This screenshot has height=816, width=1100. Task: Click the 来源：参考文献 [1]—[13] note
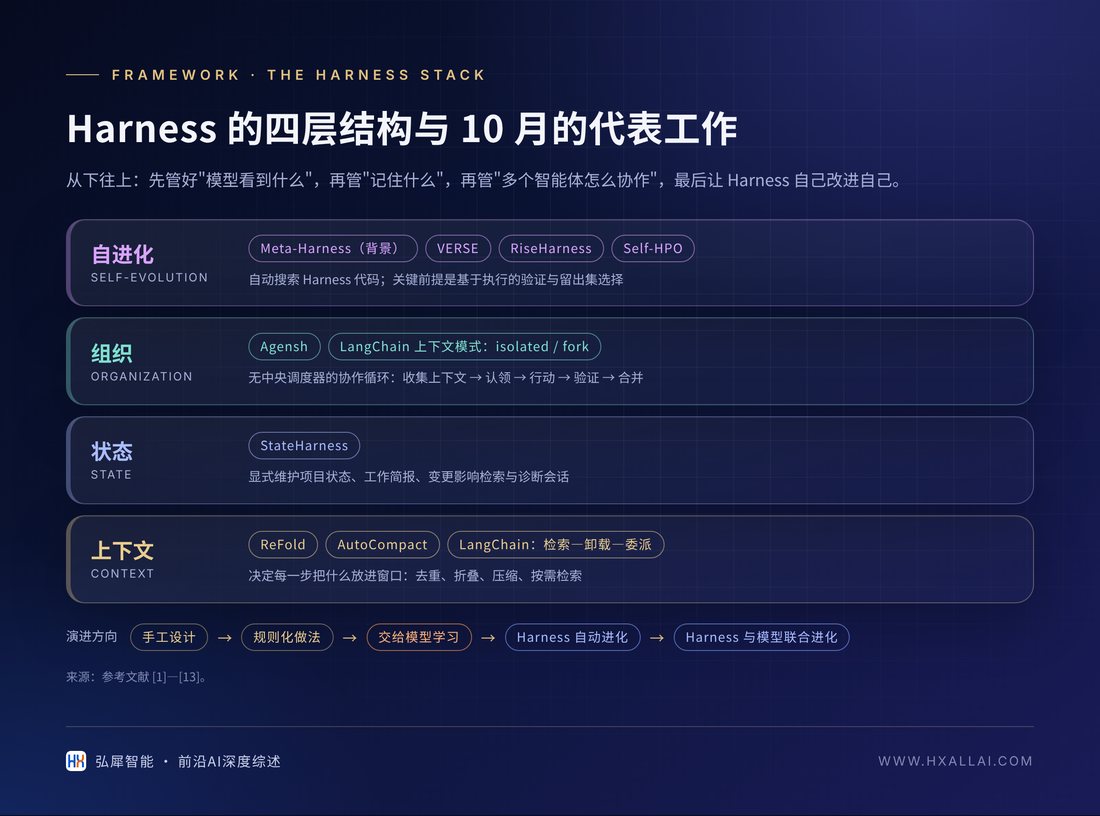coord(136,677)
